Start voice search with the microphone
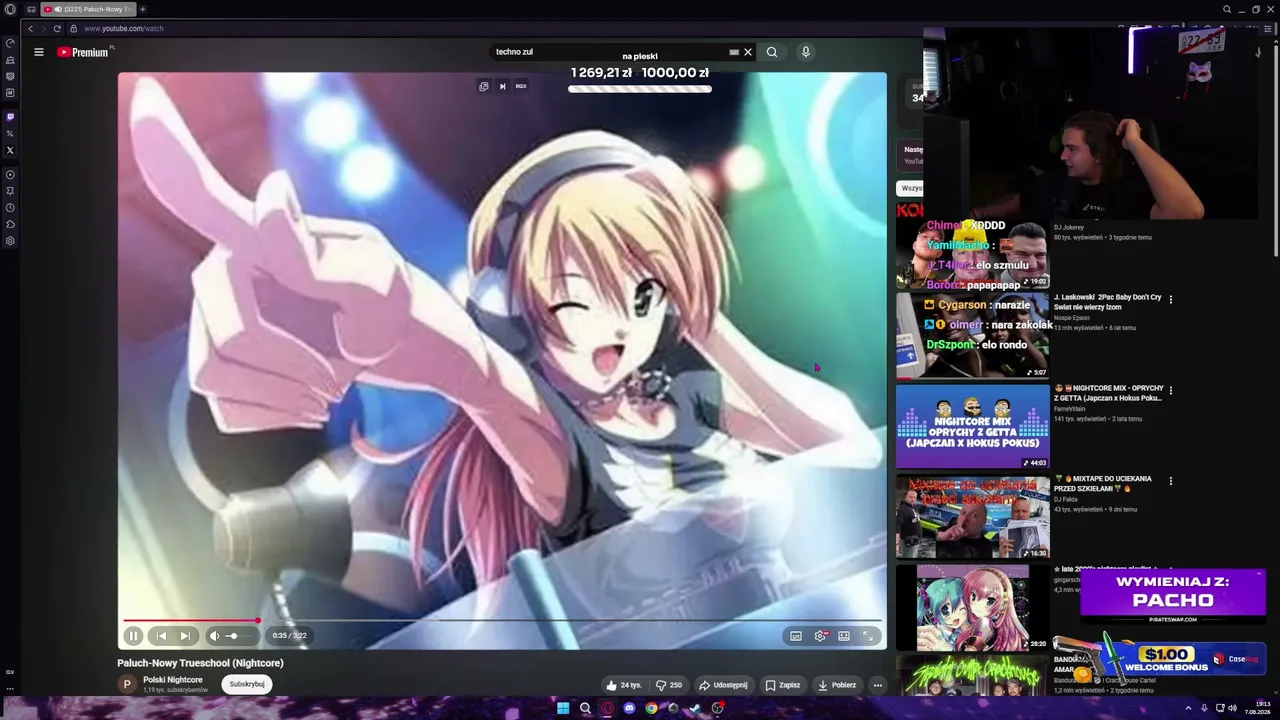The height and width of the screenshot is (720, 1280). (805, 52)
